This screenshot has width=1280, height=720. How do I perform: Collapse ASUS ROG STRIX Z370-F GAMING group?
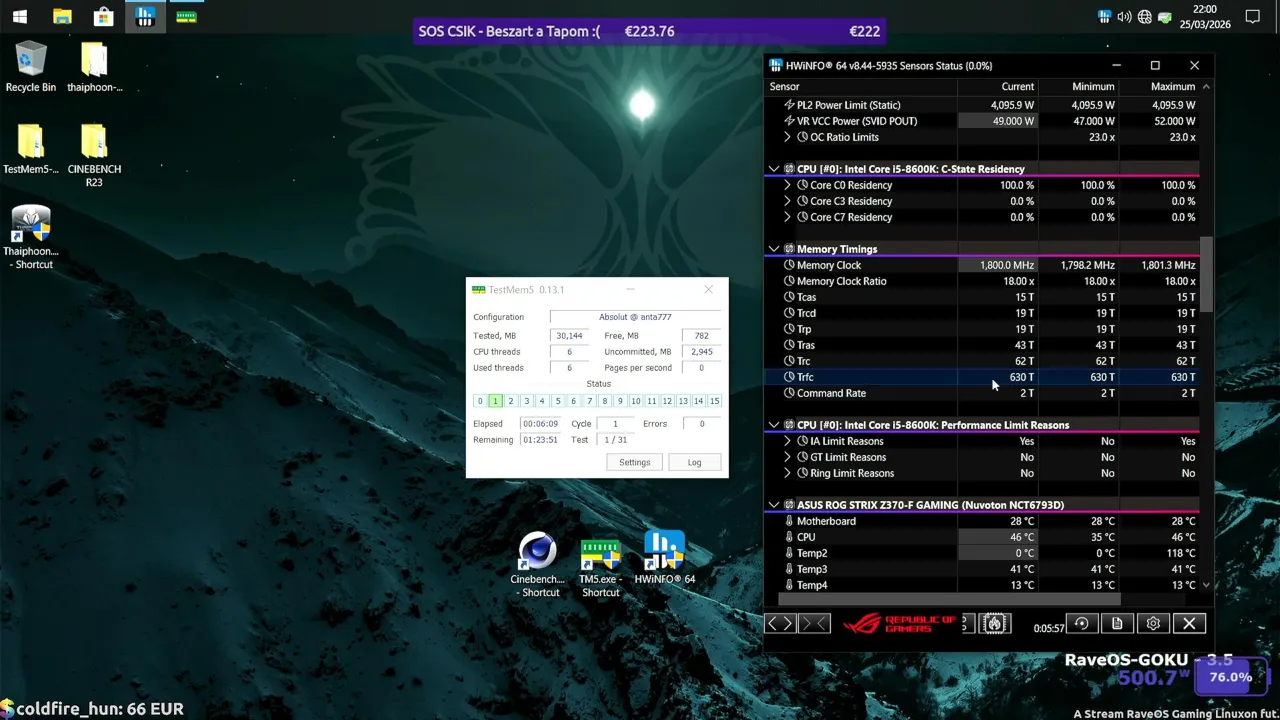773,505
